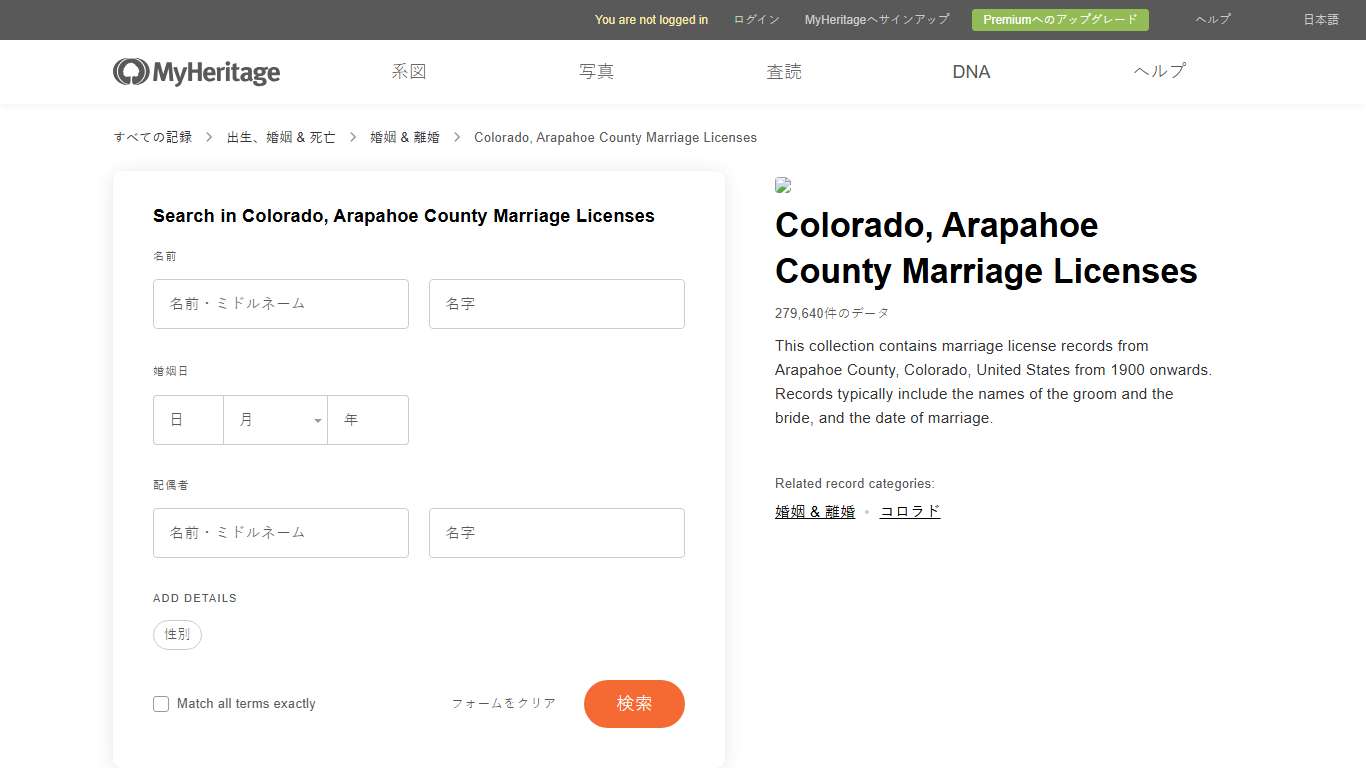Enable the Match all terms exactly checkbox
Image resolution: width=1366 pixels, height=768 pixels.
click(161, 704)
